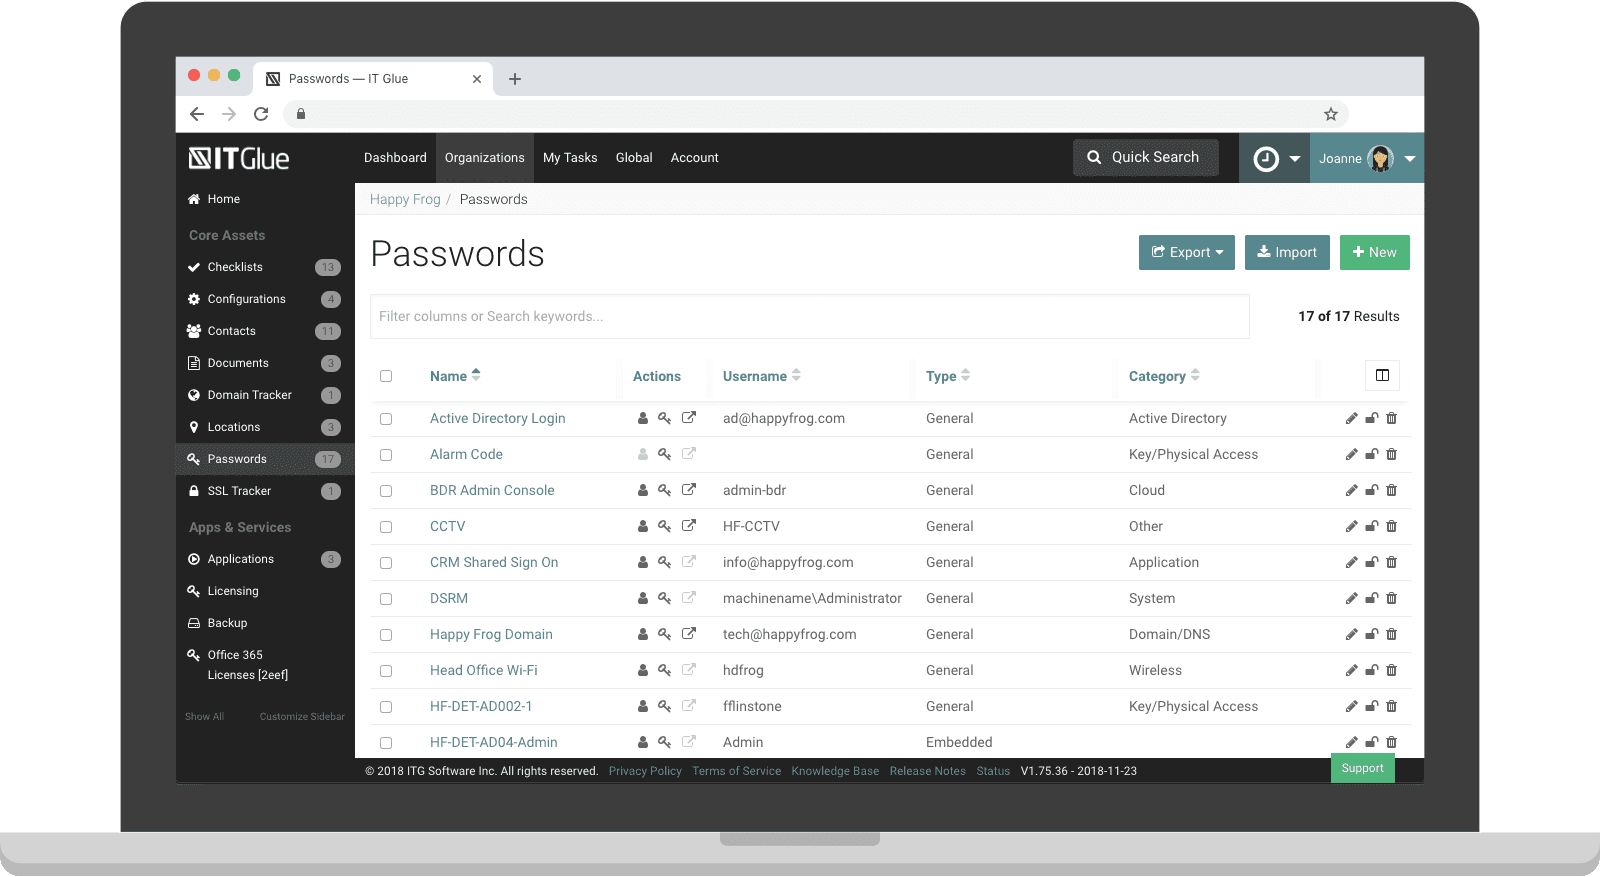The width and height of the screenshot is (1600, 877).
Task: Expand the Export dropdown button
Action: click(x=1186, y=253)
